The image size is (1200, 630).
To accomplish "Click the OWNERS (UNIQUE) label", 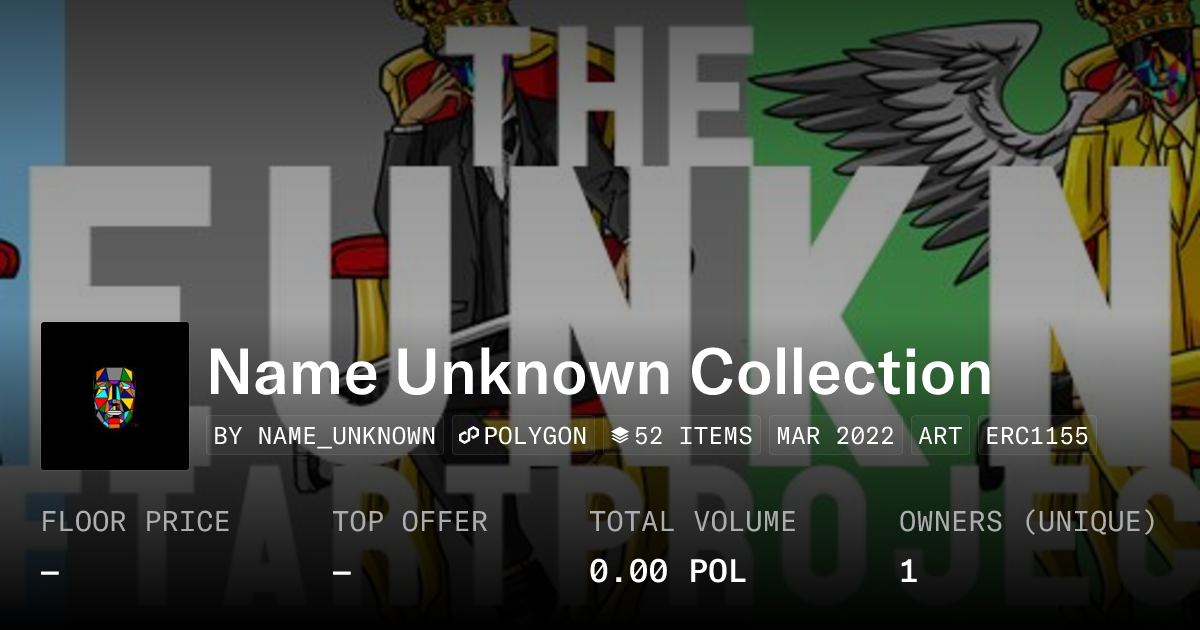I will pos(1028,522).
